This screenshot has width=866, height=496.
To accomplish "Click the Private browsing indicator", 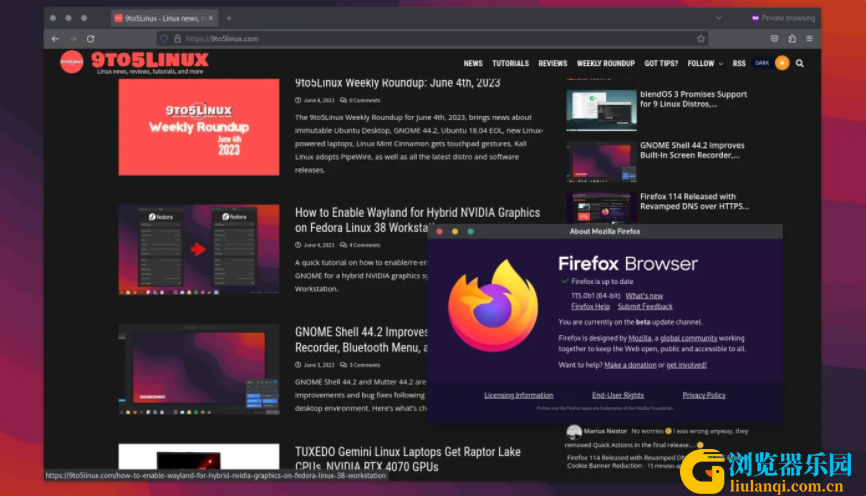I will pos(783,18).
